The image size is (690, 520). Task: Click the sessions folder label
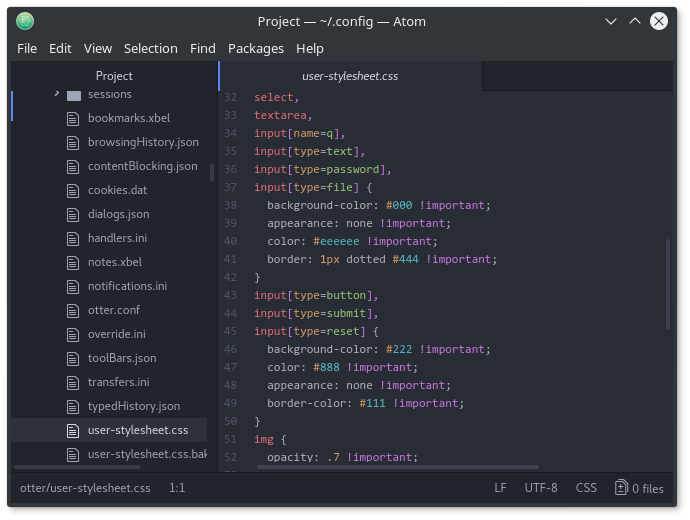coord(110,94)
